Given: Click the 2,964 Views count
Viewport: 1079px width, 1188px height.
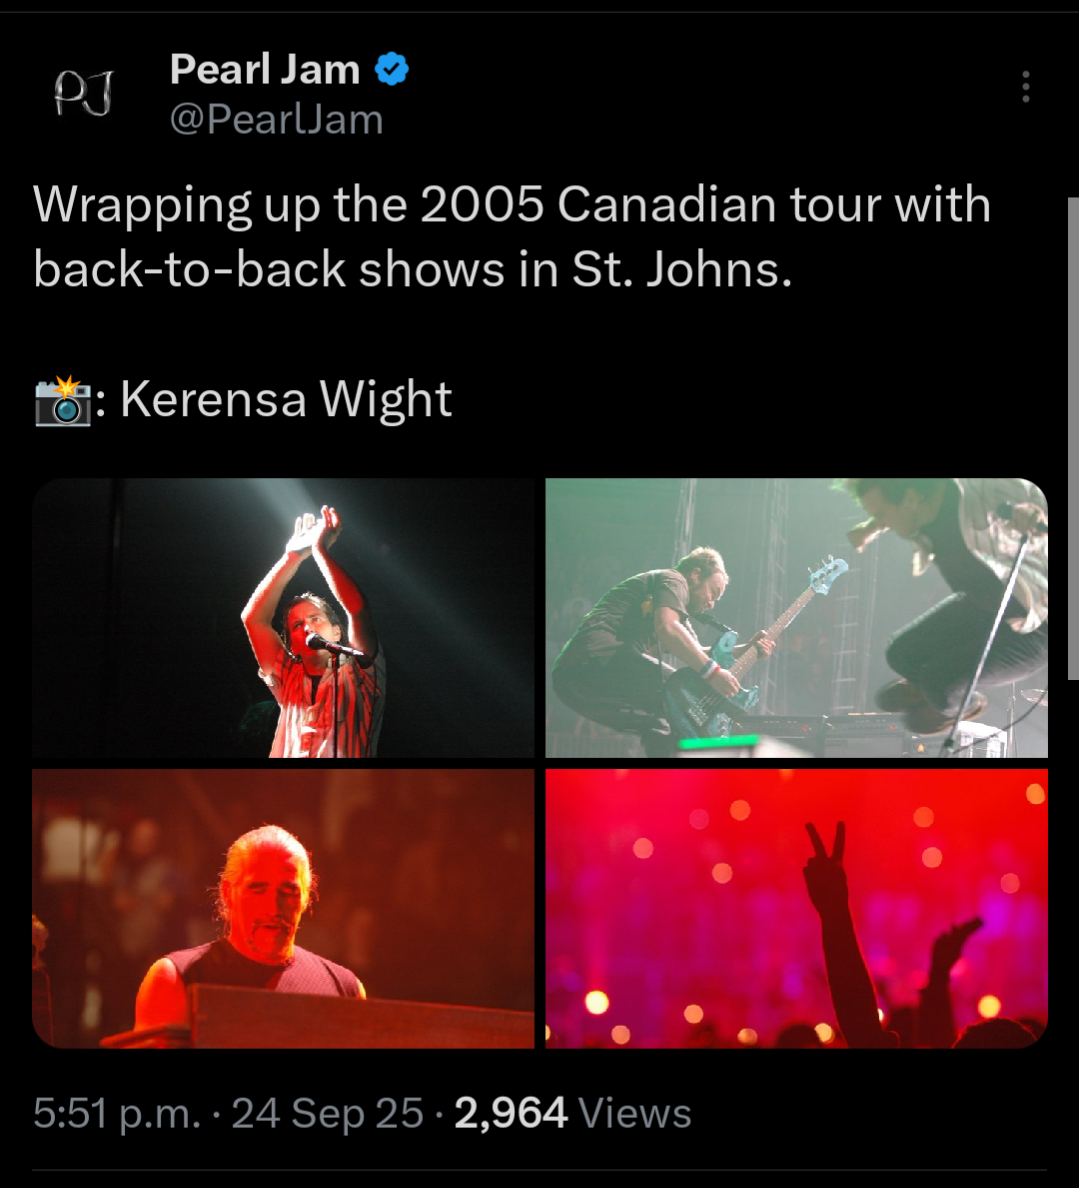Looking at the screenshot, I should point(572,1113).
